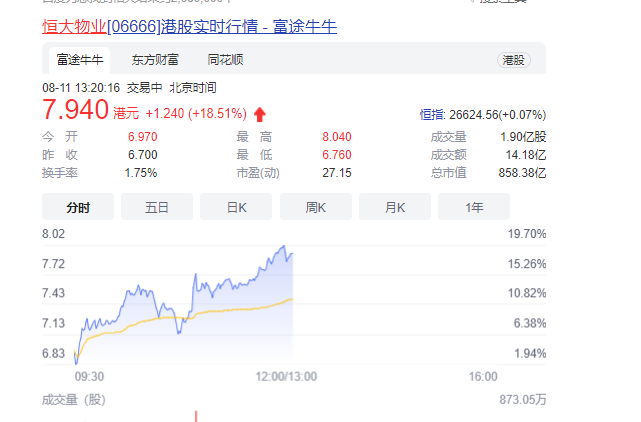
Task: Click the blue price line peak on chart
Action: tap(284, 246)
